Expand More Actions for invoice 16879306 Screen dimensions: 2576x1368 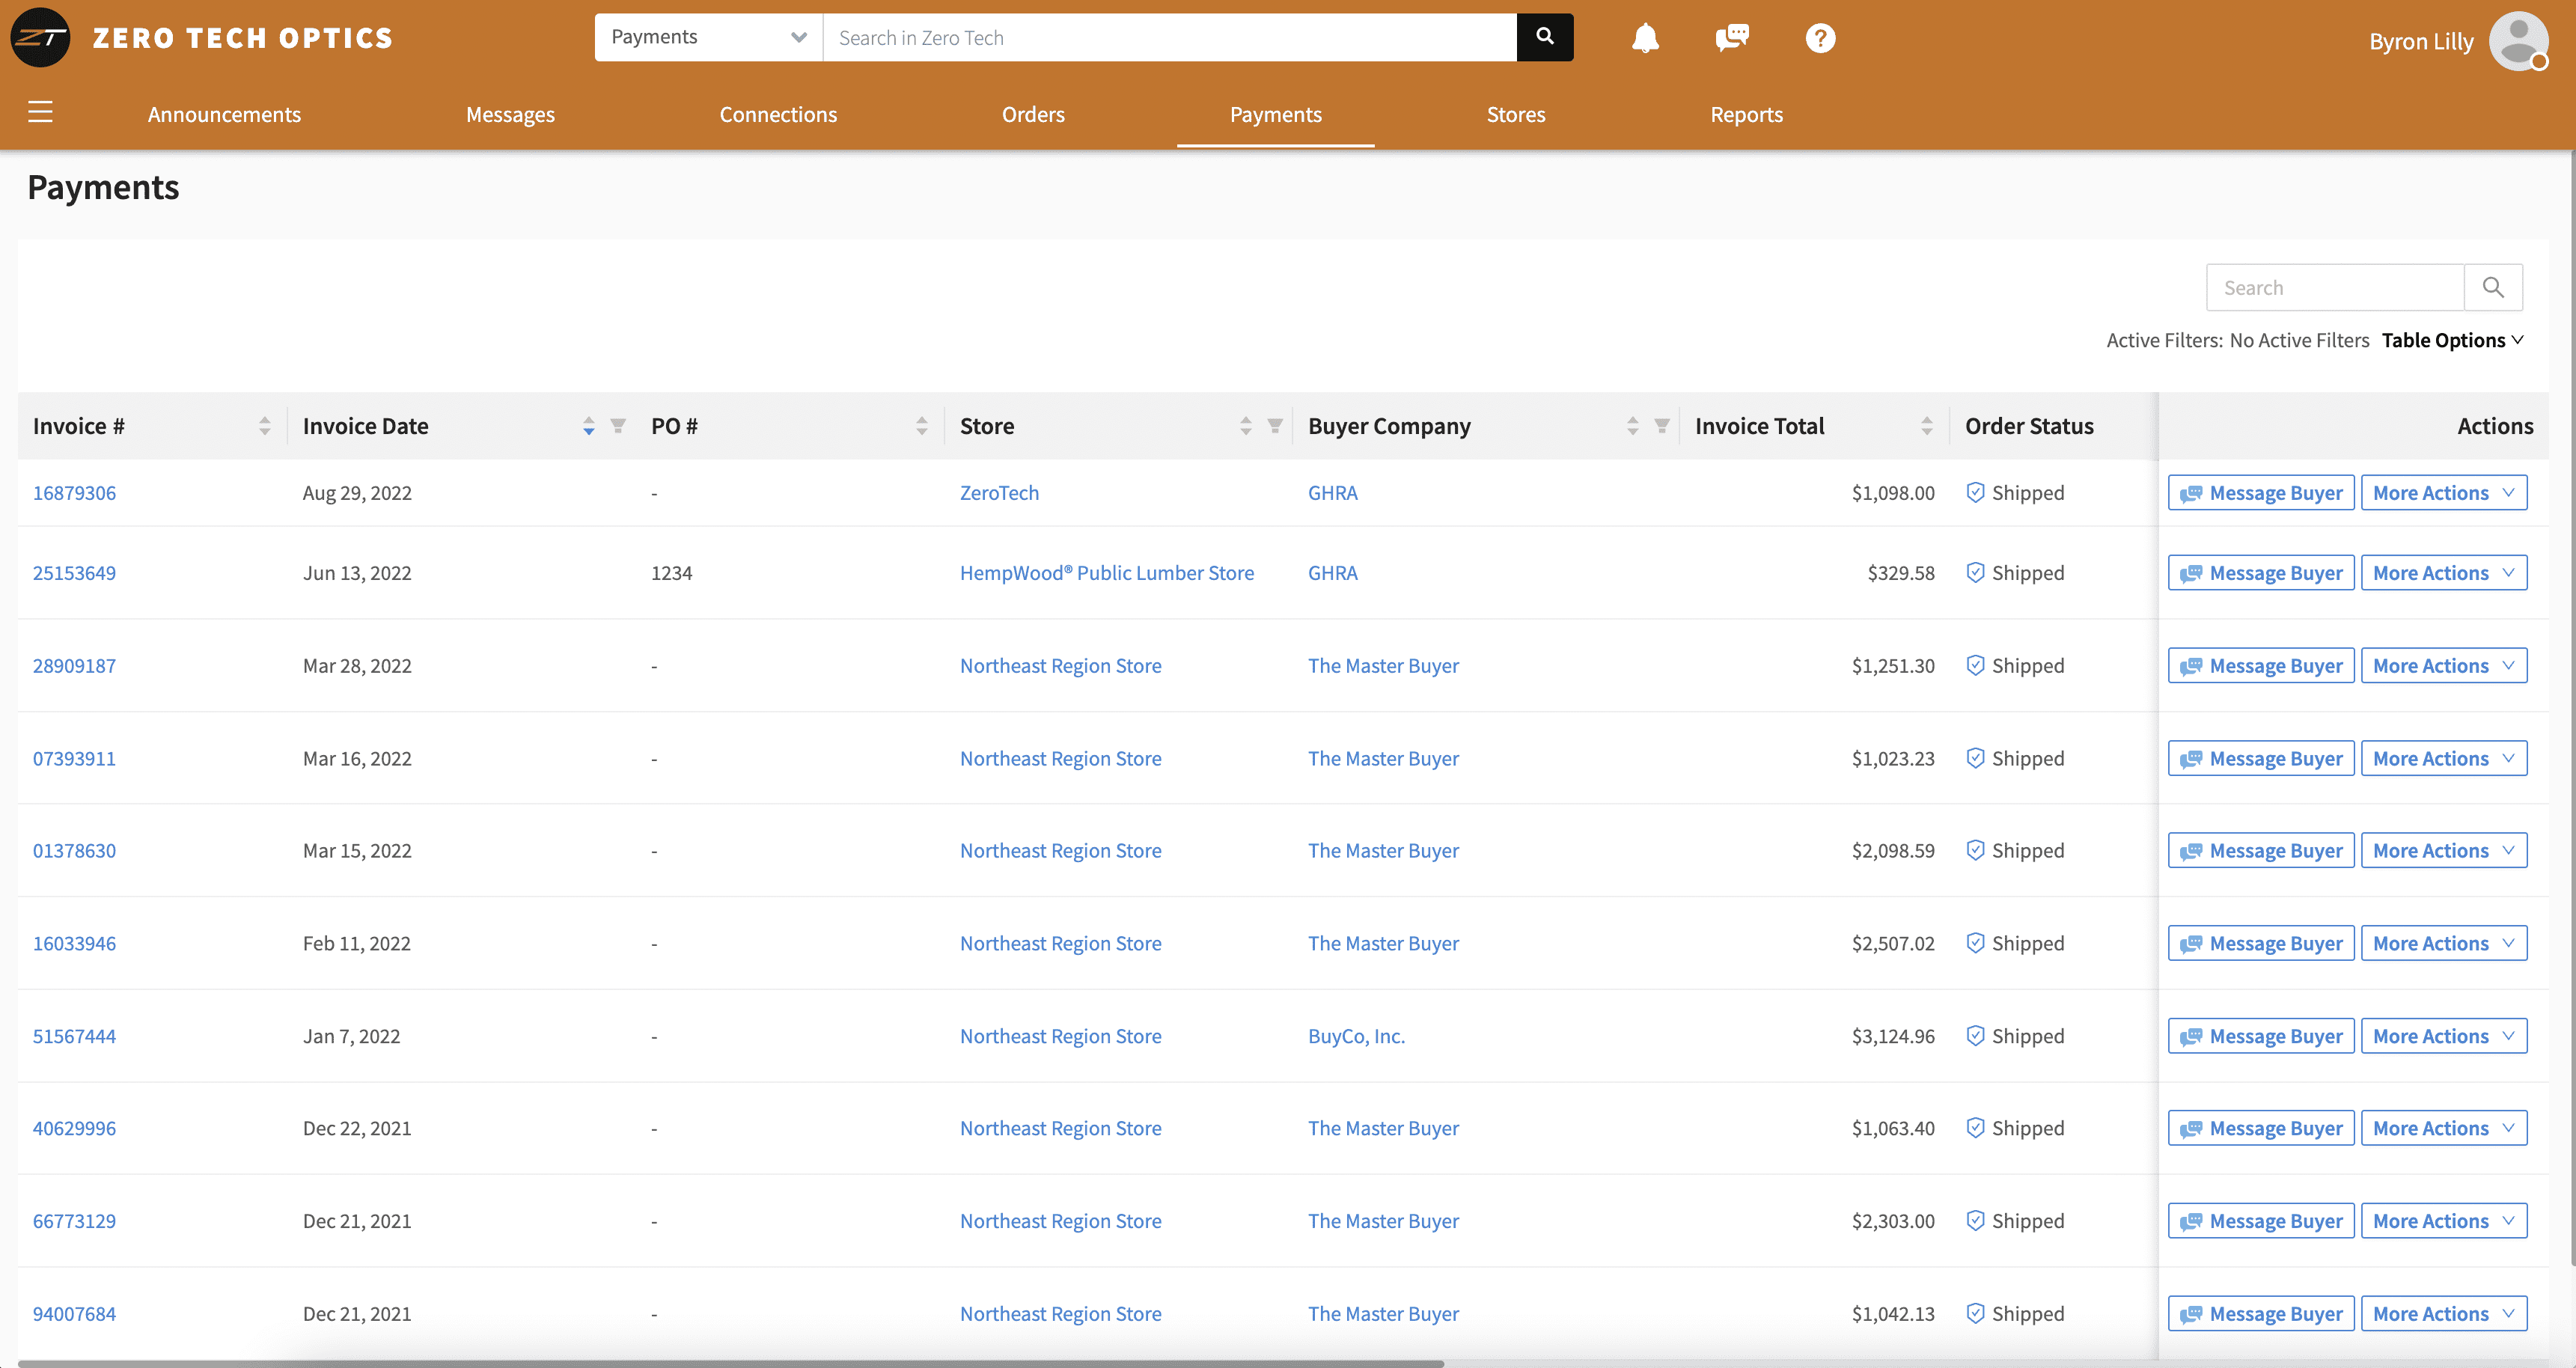click(x=2443, y=493)
